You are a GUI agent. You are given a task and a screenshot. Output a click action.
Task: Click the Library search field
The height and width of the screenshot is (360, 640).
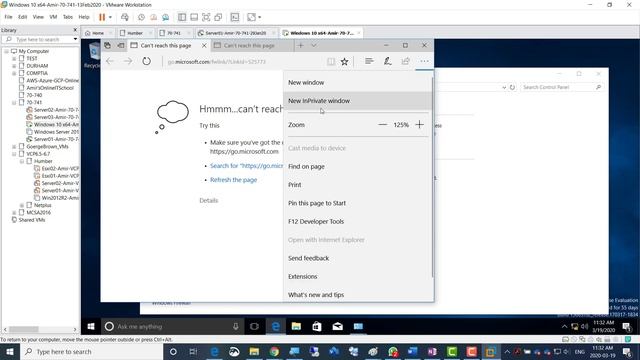pos(39,39)
